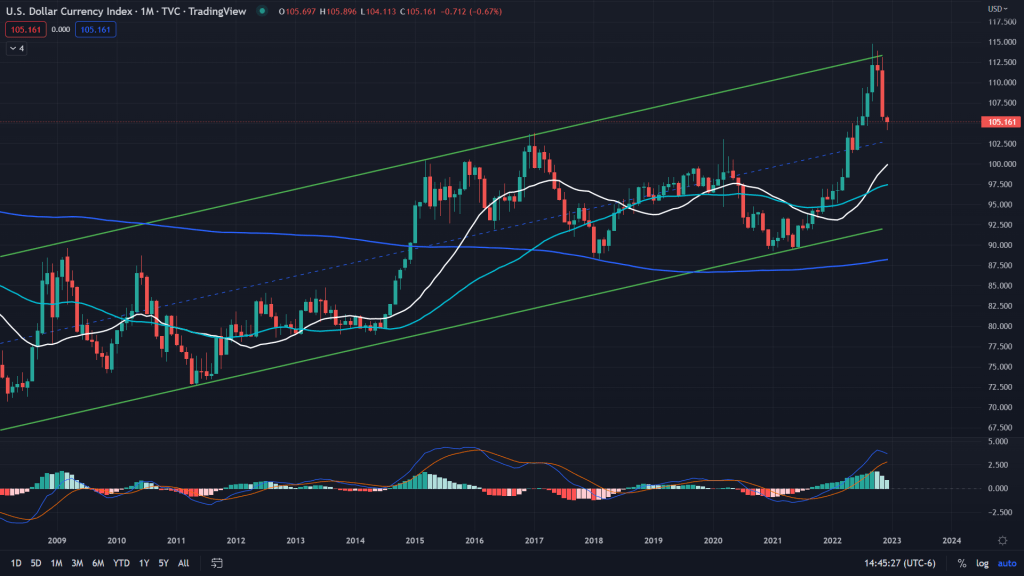Screen dimensions: 1024x576
Task: Expand the collapsed indicators legend
Action: [17, 48]
